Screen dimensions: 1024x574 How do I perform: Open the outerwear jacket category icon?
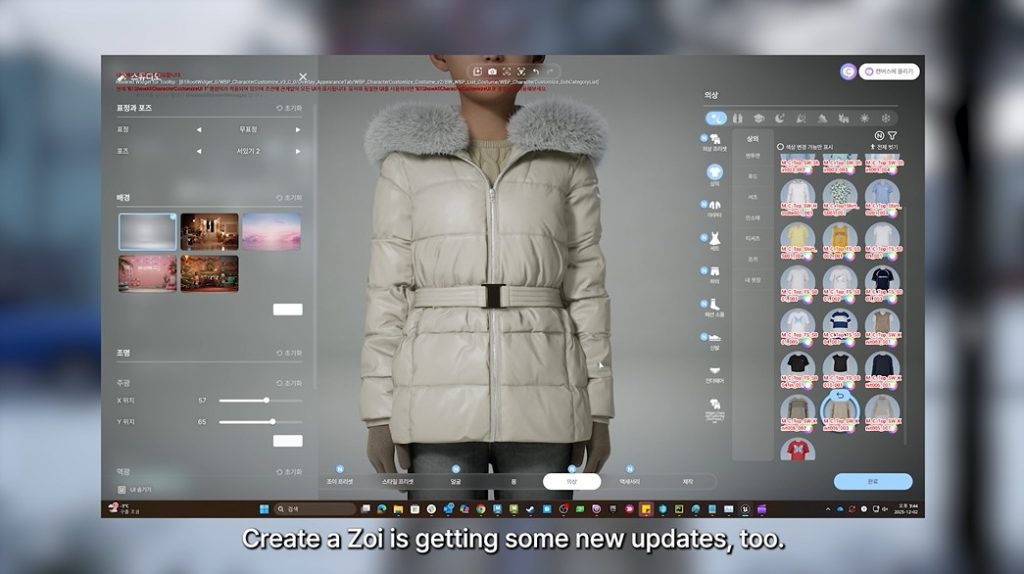coord(714,206)
